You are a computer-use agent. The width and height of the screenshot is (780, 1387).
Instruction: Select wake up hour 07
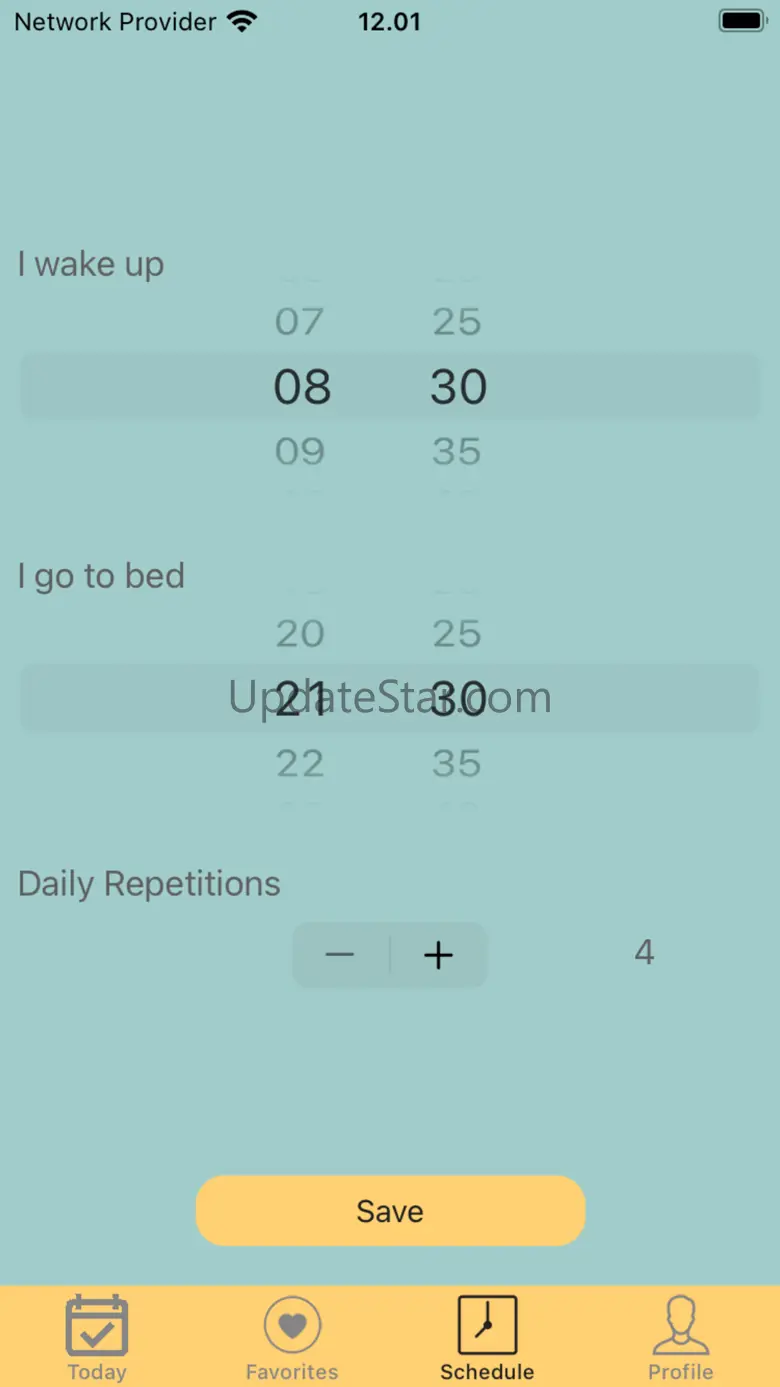[x=300, y=322]
